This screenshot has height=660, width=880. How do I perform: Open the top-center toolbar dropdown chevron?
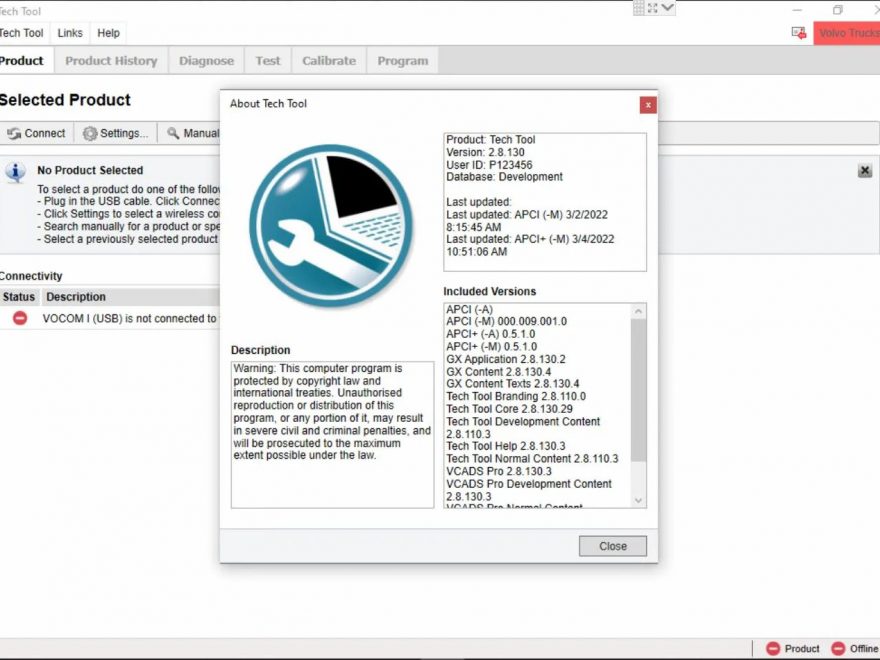pyautogui.click(x=667, y=8)
